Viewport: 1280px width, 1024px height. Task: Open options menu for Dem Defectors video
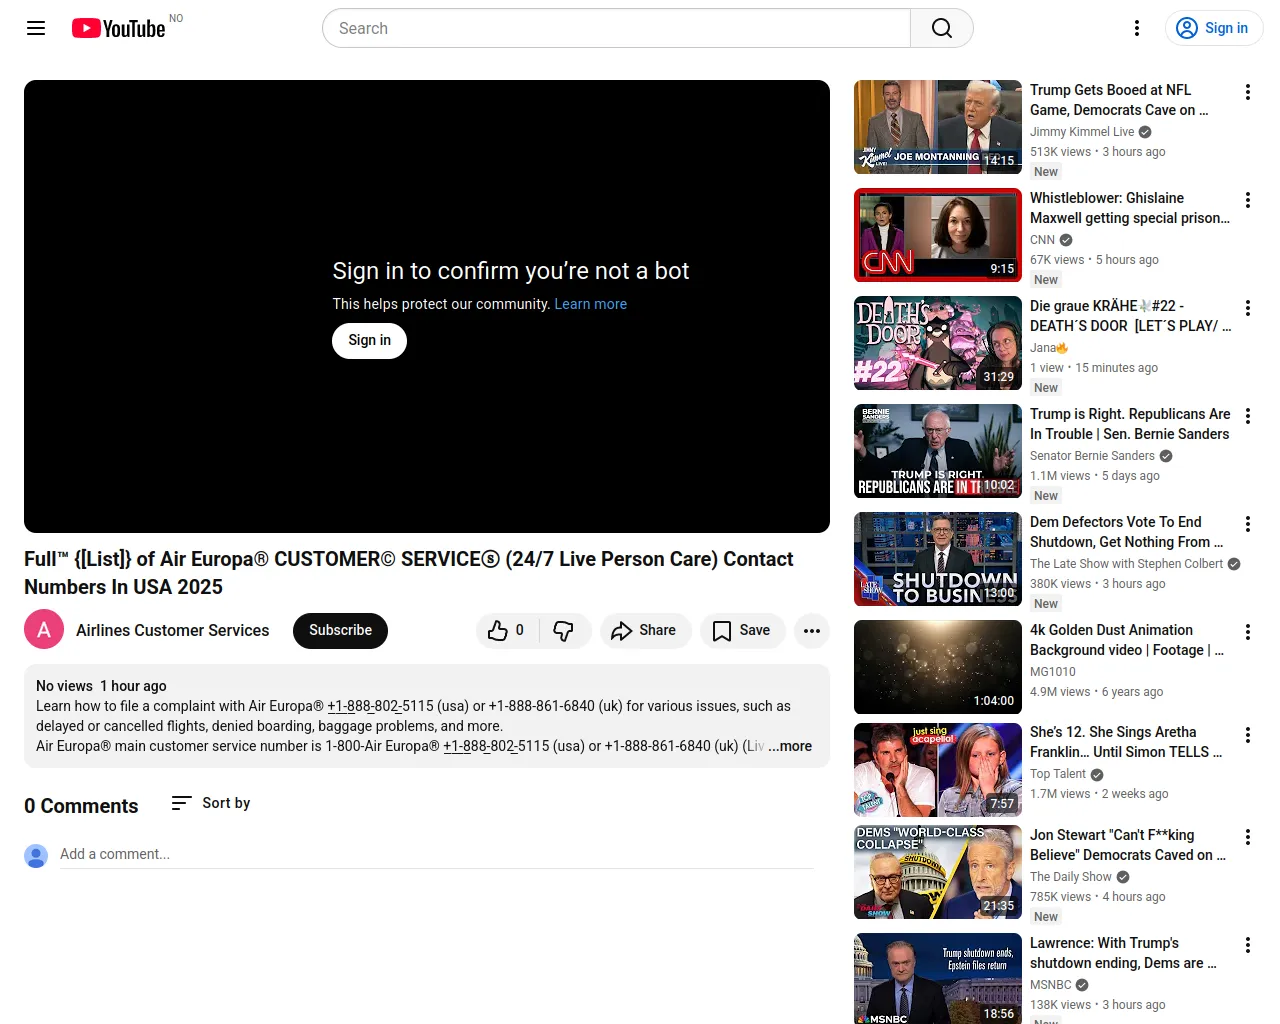pos(1248,524)
